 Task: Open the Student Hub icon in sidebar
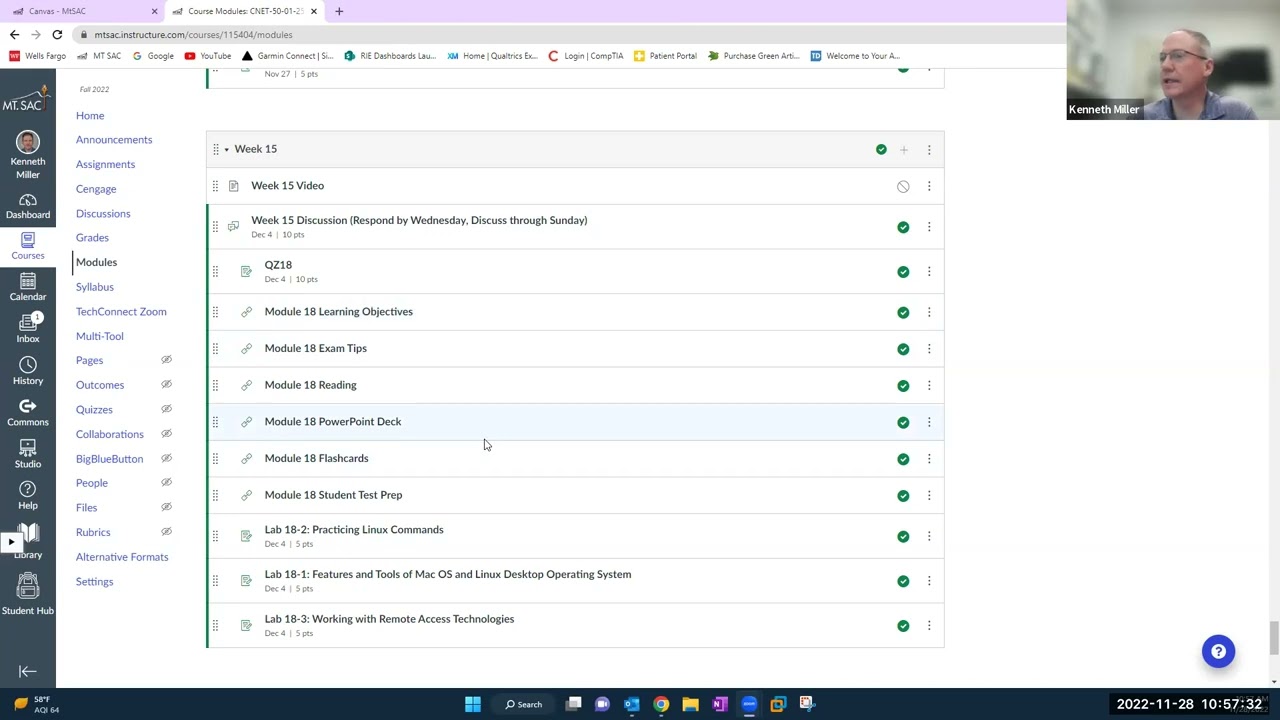click(28, 593)
